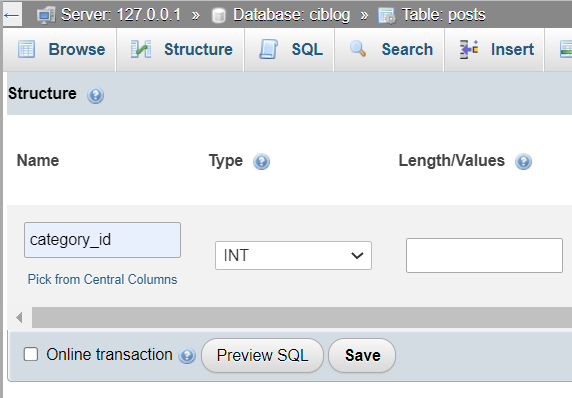Click the back arrow collapse icon

(12, 15)
